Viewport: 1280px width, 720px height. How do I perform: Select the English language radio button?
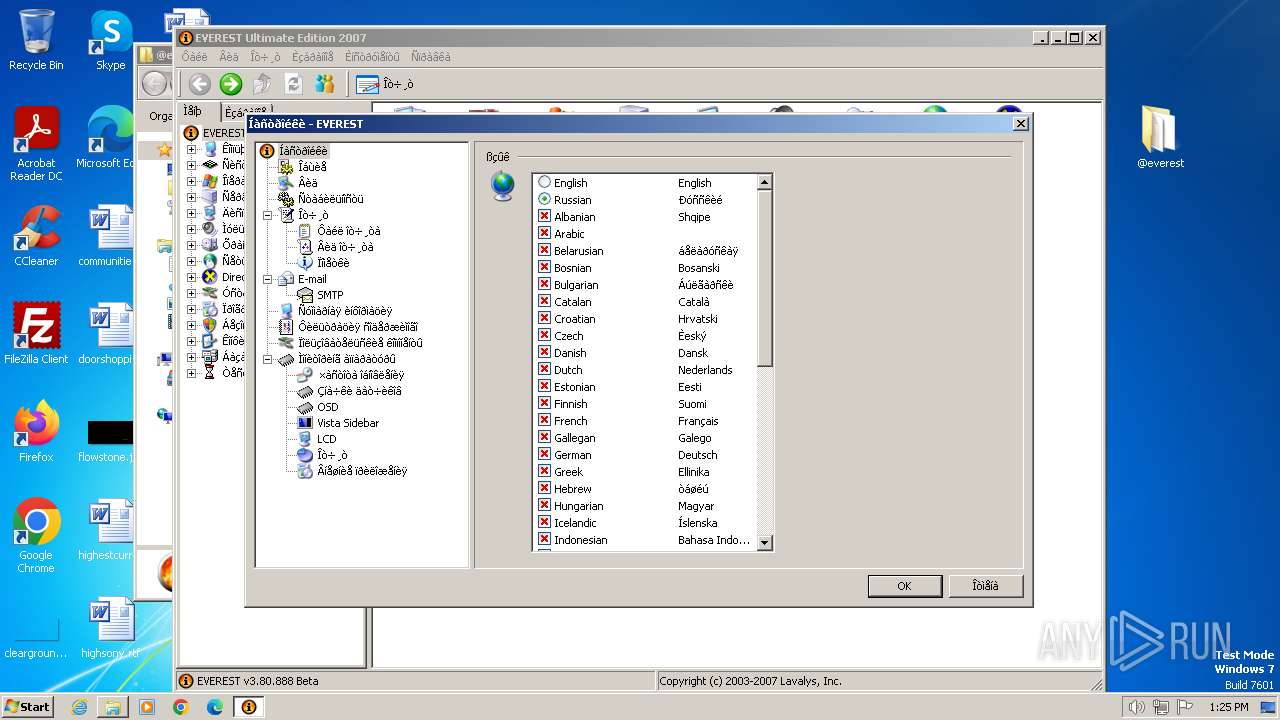[544, 183]
